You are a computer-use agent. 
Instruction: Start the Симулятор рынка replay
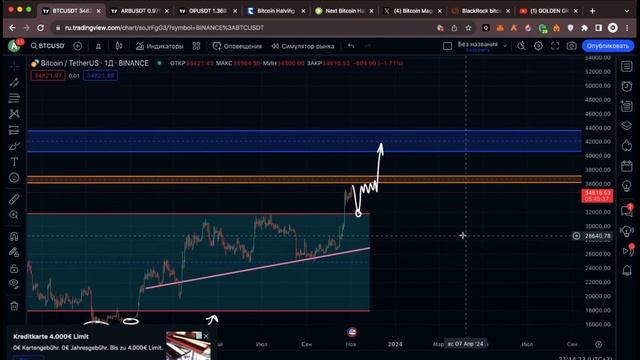303,46
